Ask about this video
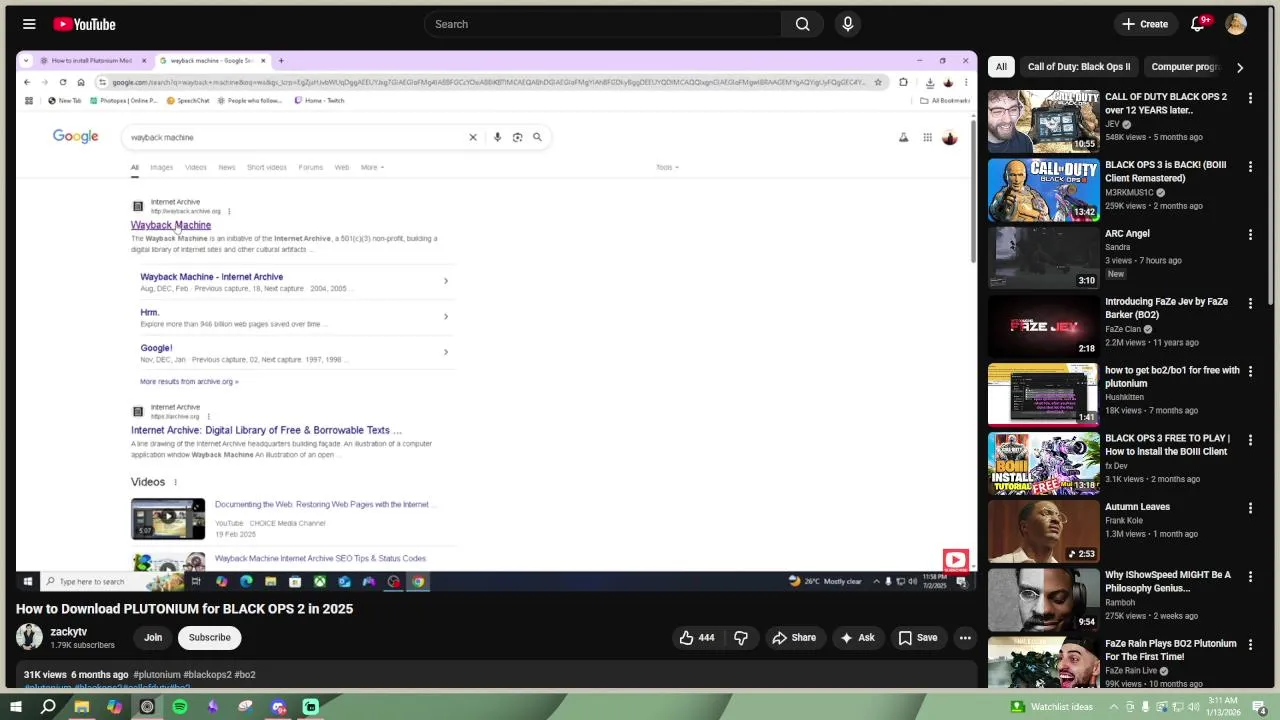 tap(857, 638)
